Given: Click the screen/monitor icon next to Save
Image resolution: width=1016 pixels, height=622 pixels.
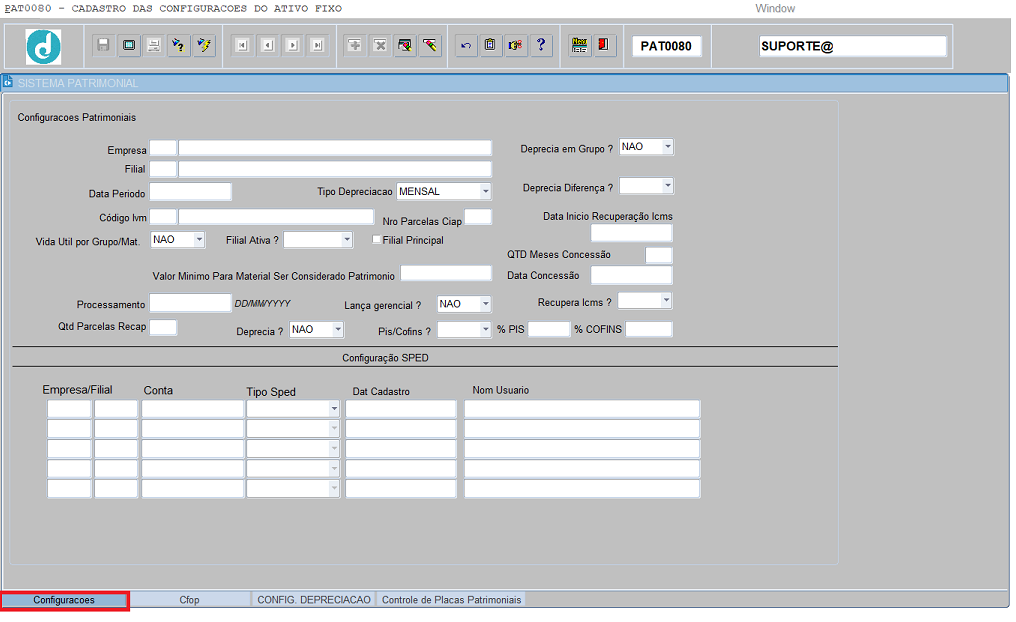Looking at the screenshot, I should click(x=129, y=45).
